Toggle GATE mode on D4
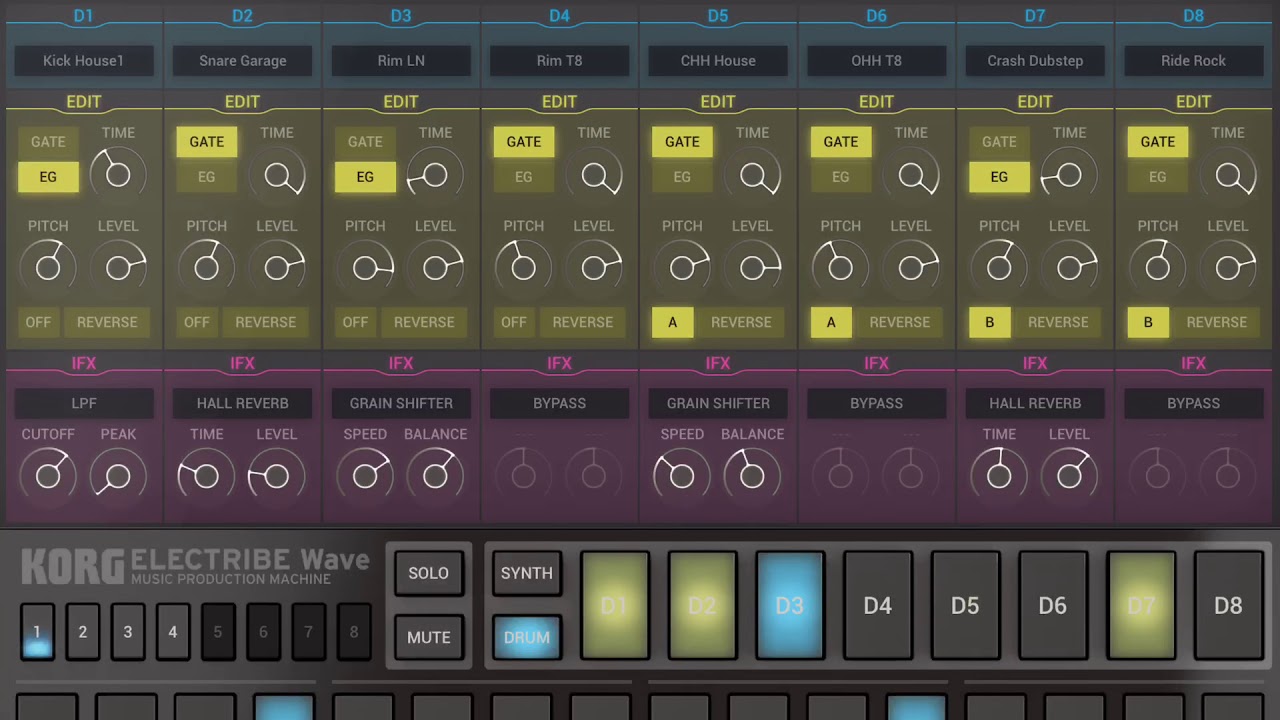The height and width of the screenshot is (720, 1280). pos(524,142)
